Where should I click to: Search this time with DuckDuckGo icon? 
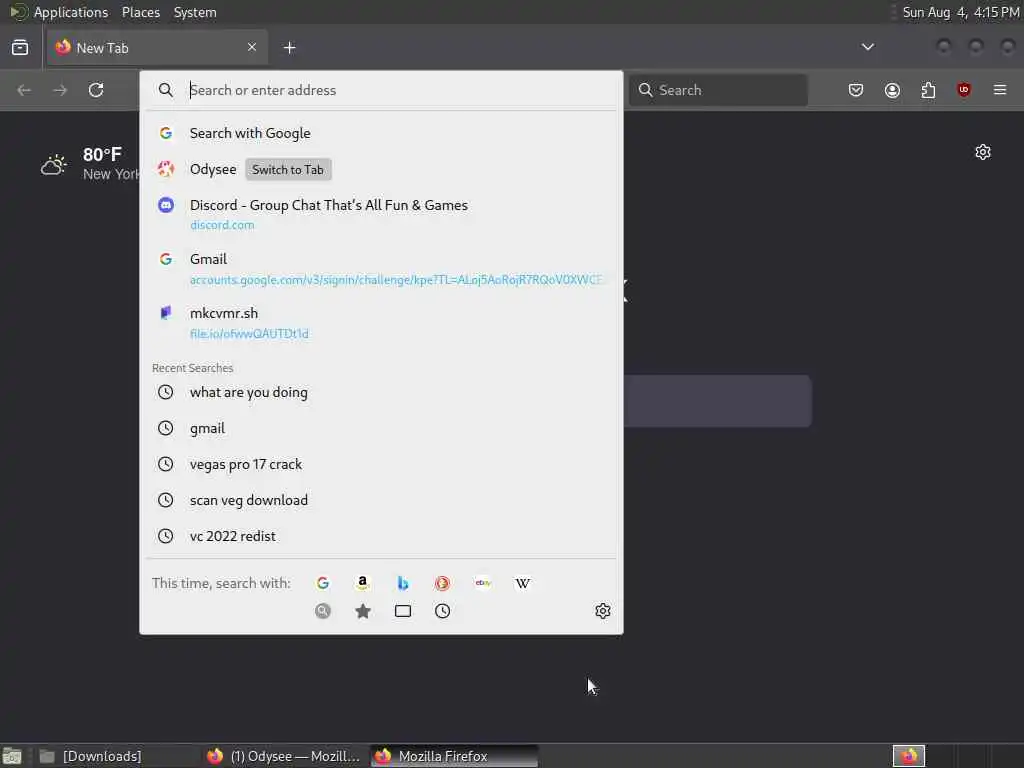(442, 583)
